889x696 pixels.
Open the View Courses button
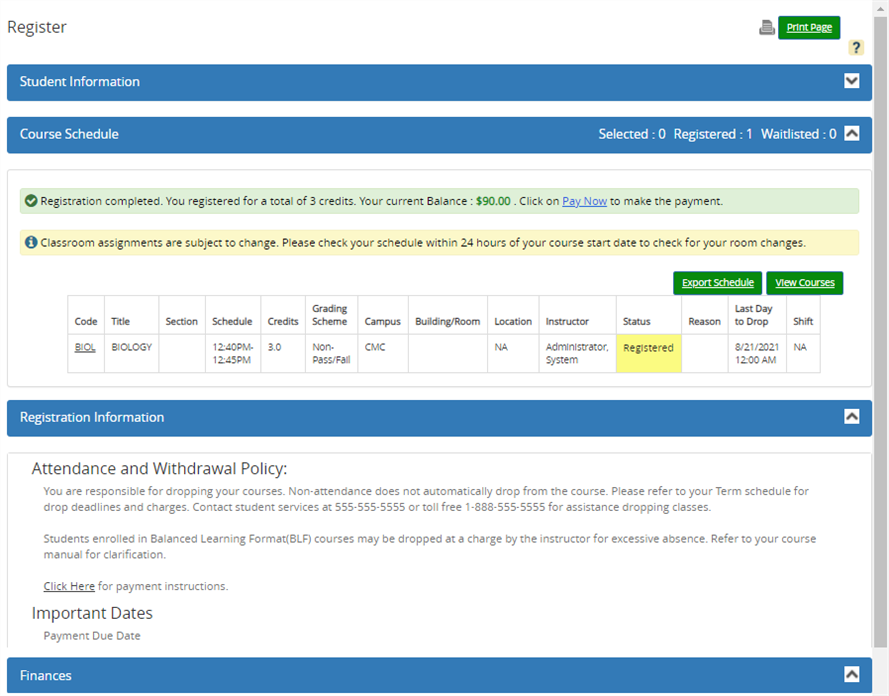[x=804, y=283]
